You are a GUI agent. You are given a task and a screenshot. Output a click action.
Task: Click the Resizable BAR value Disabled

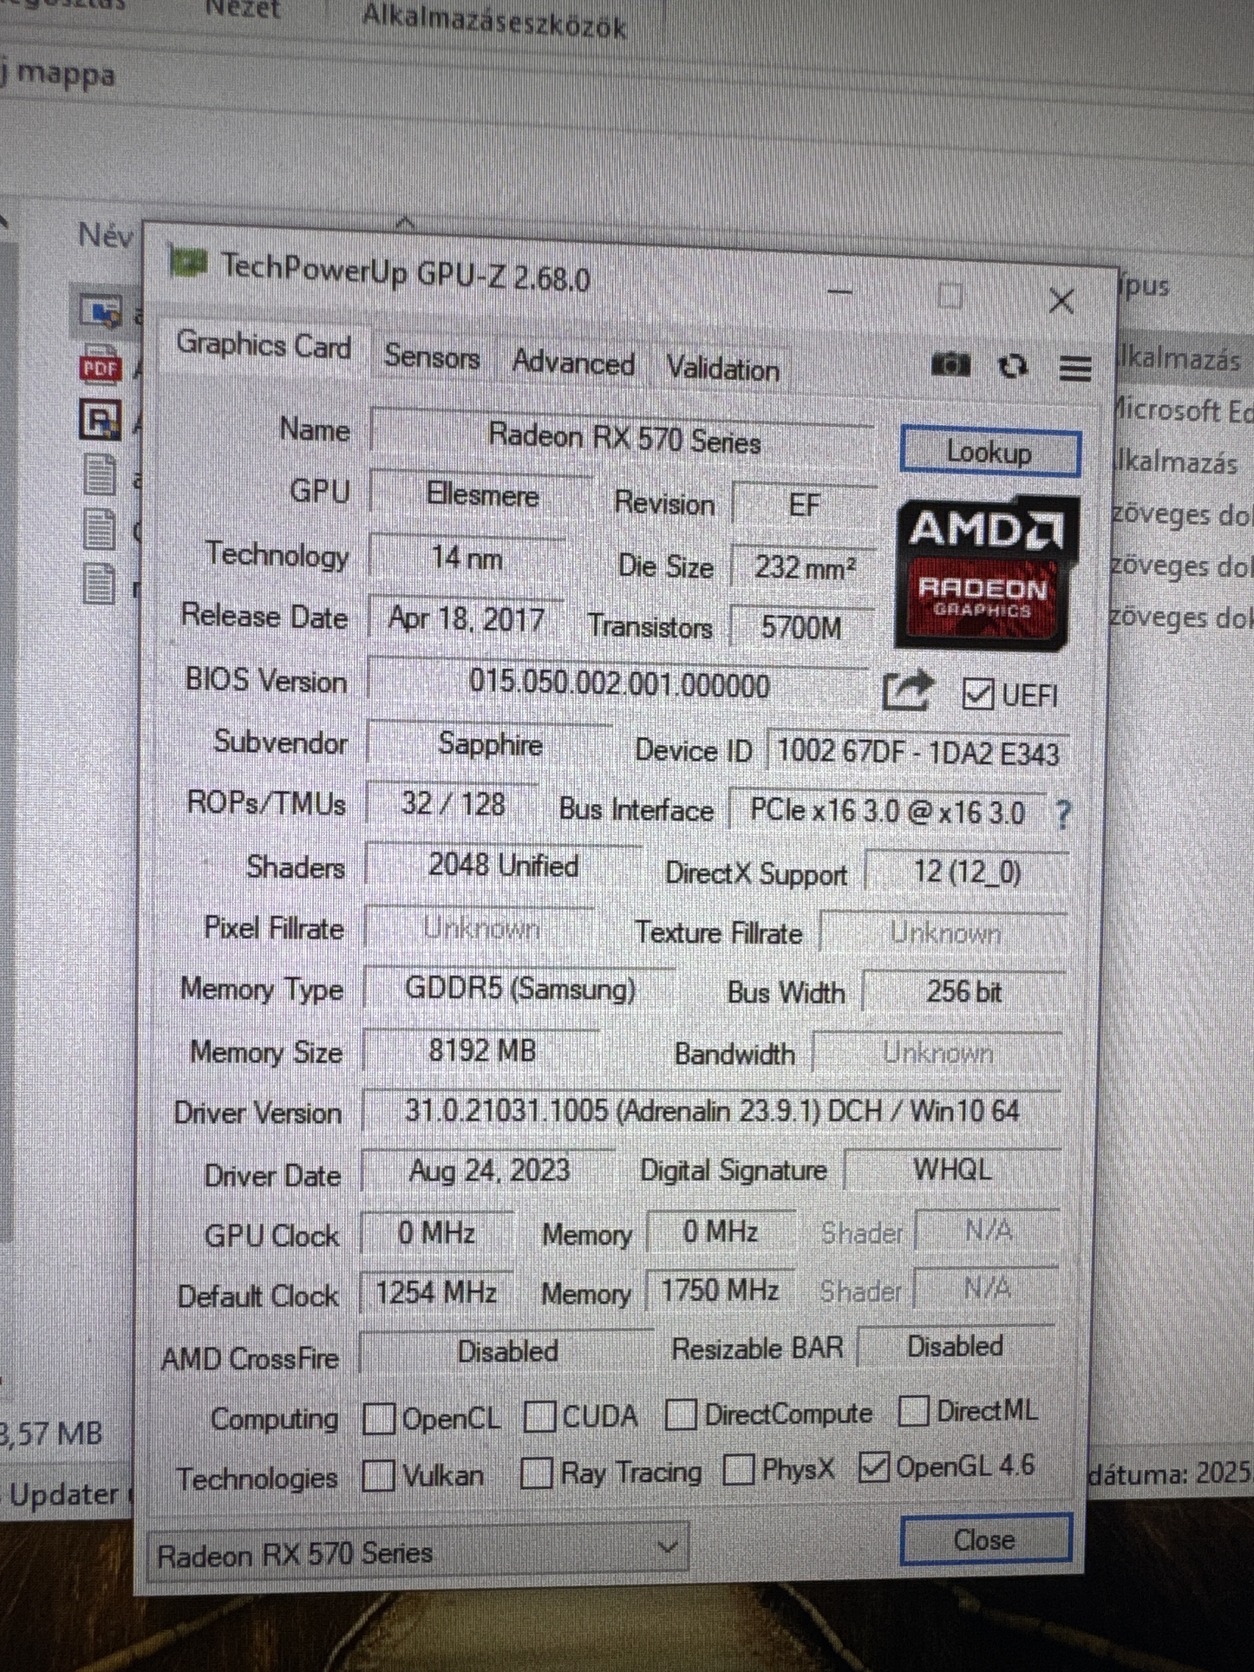click(955, 1347)
